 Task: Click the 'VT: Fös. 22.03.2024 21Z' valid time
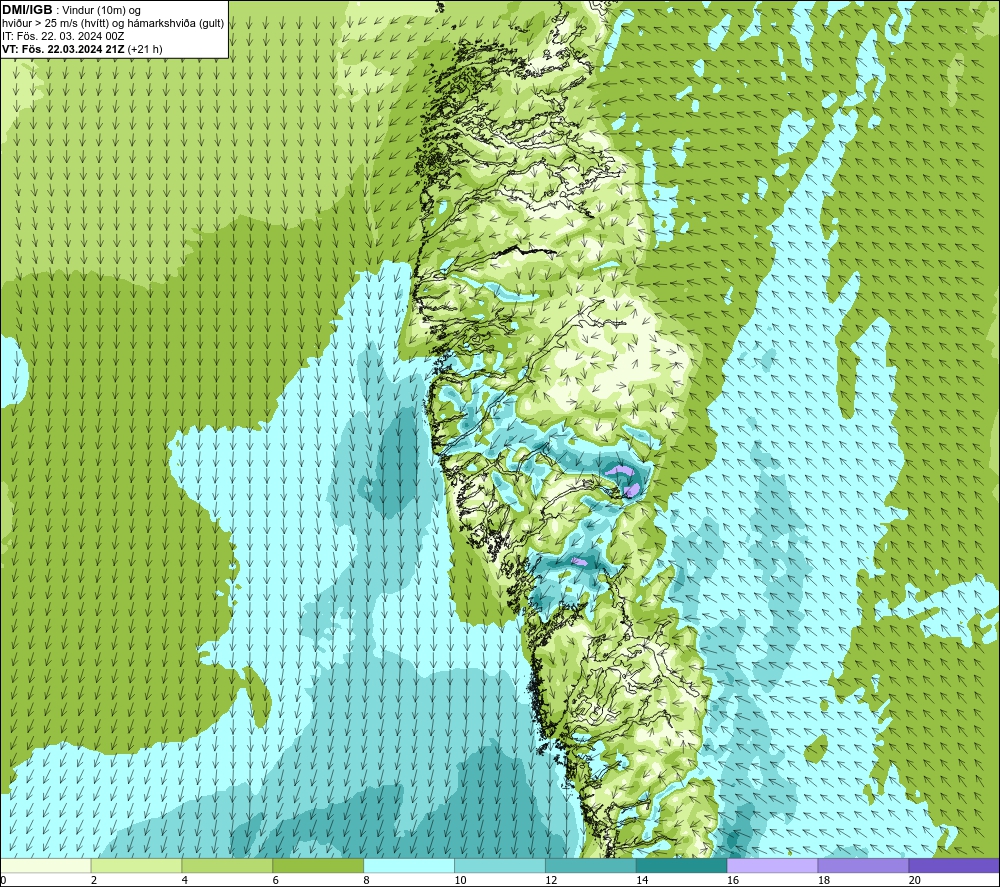tap(63, 49)
